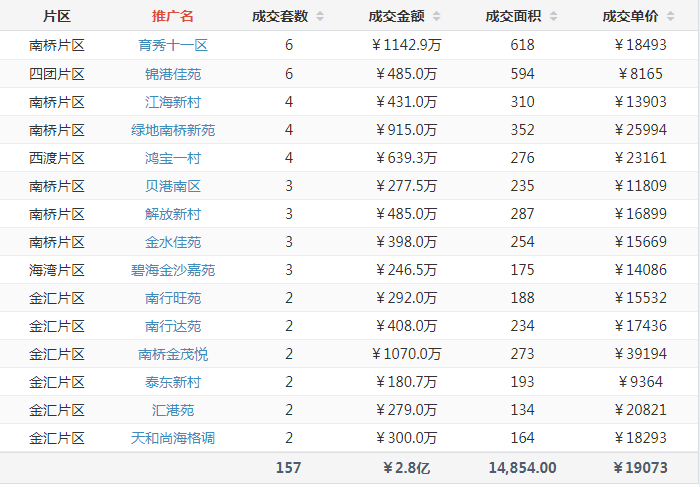Select the ¥25994 unit price cell
This screenshot has height=487, width=700.
tap(640, 130)
